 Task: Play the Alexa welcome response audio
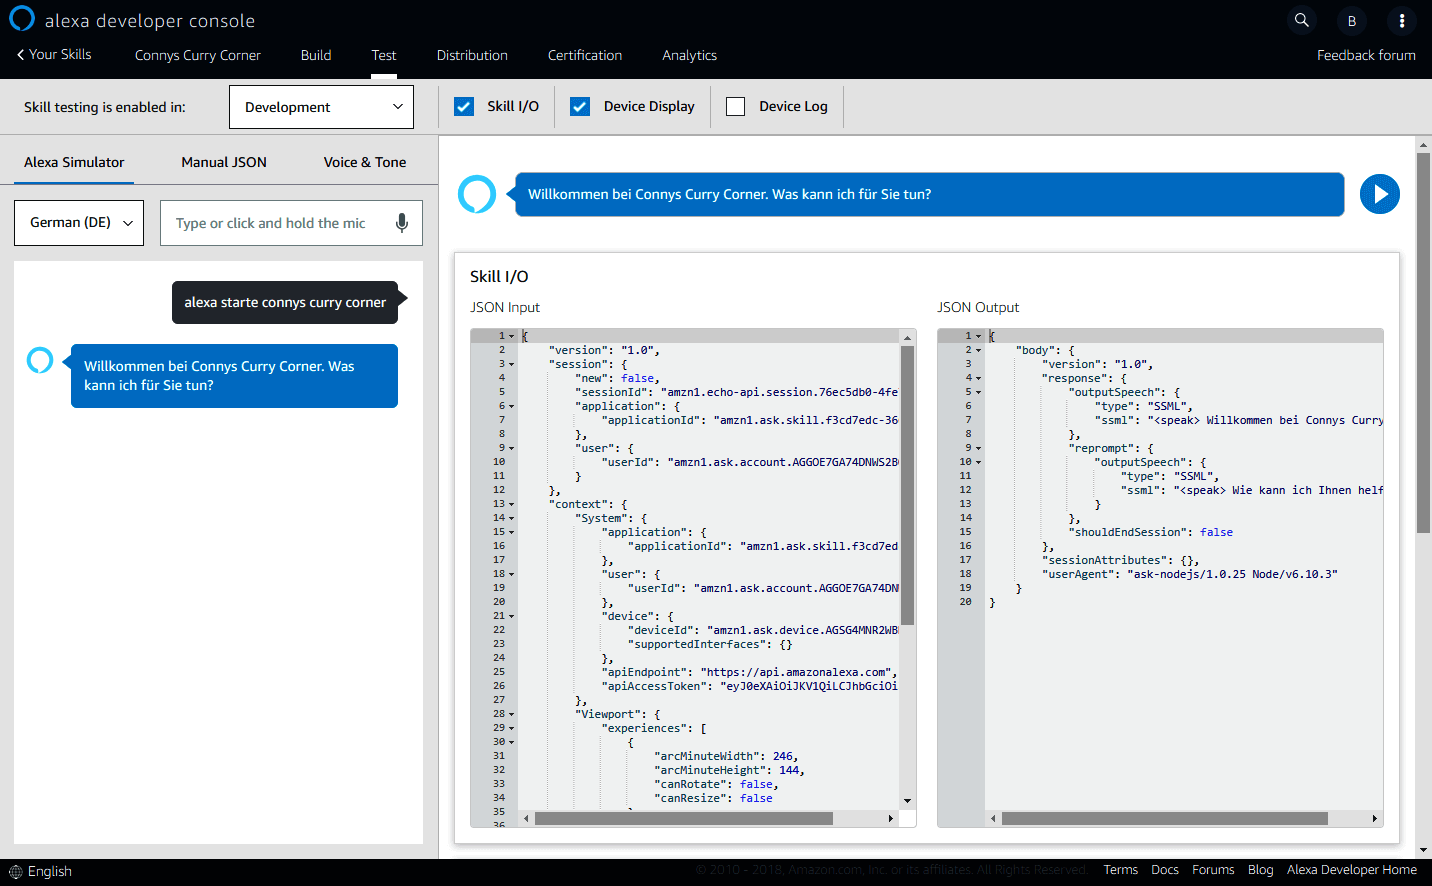tap(1379, 194)
